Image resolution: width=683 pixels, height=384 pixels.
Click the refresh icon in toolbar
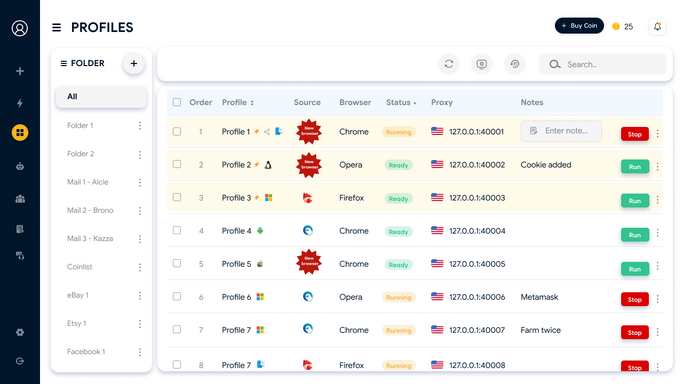[x=449, y=64]
